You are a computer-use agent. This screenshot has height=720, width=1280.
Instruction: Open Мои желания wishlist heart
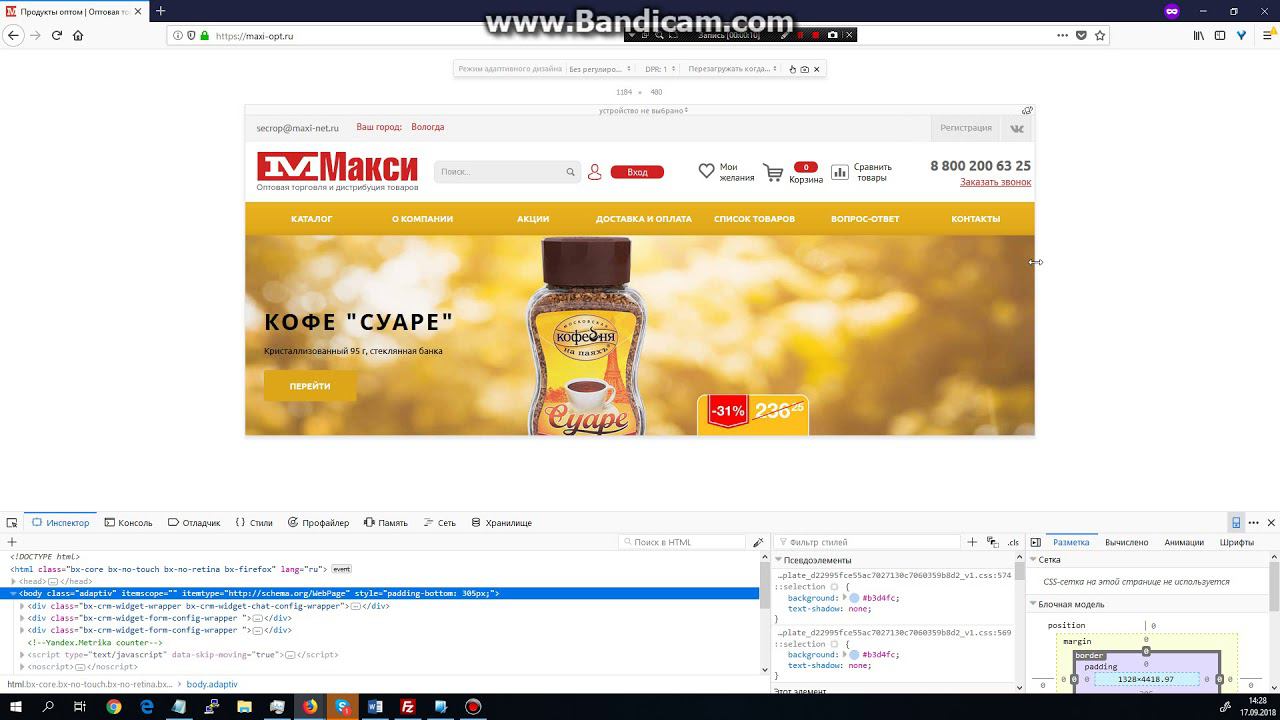(706, 171)
